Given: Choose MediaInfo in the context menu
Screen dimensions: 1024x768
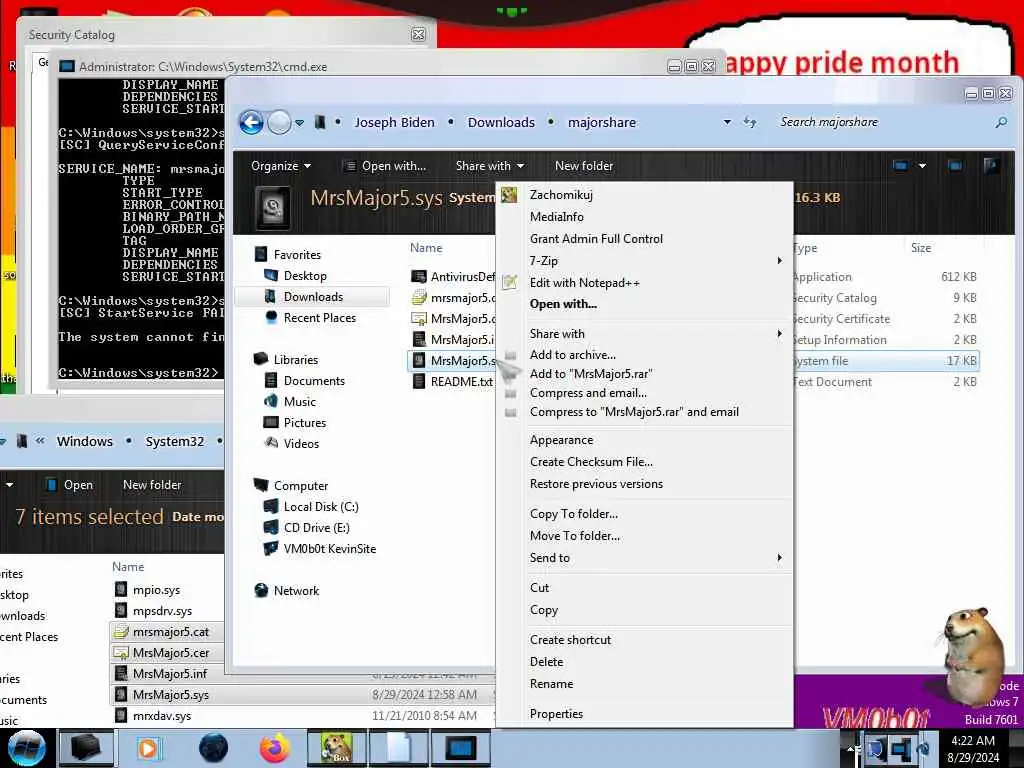Looking at the screenshot, I should coord(645,217).
